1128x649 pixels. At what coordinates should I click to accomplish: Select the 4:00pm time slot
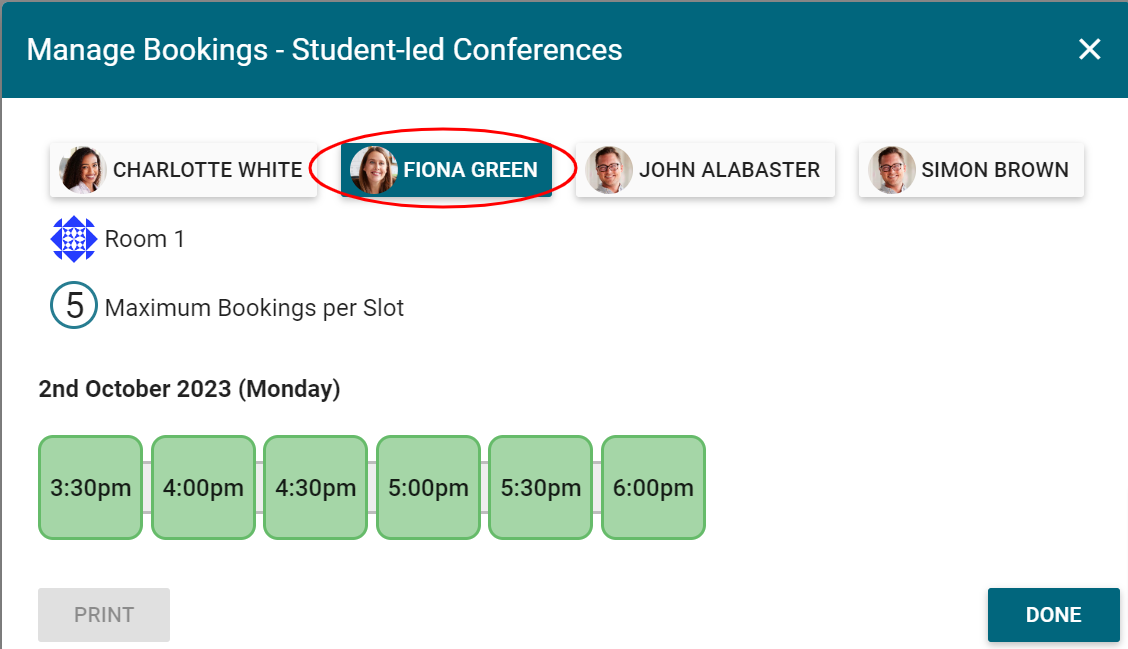[203, 488]
